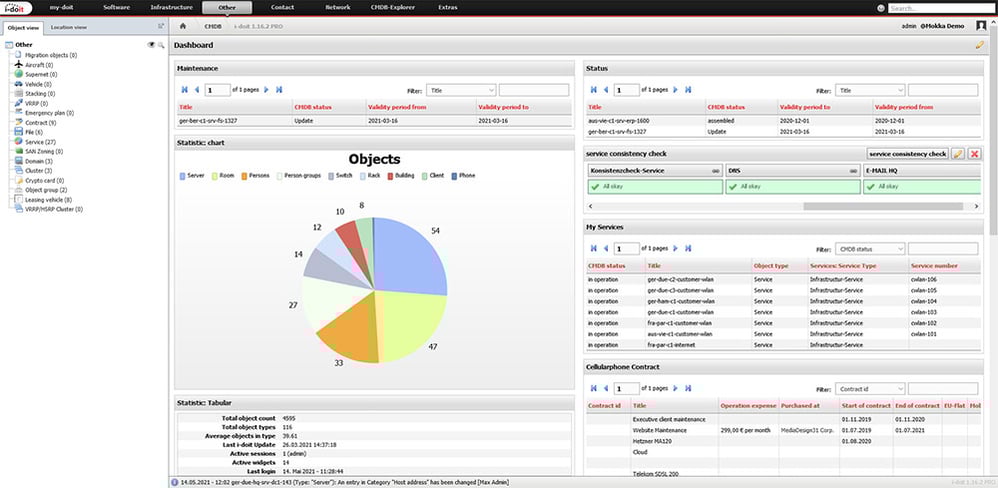Go to last page in Cellularphone Contract widget
The height and width of the screenshot is (488, 998).
[x=688, y=388]
